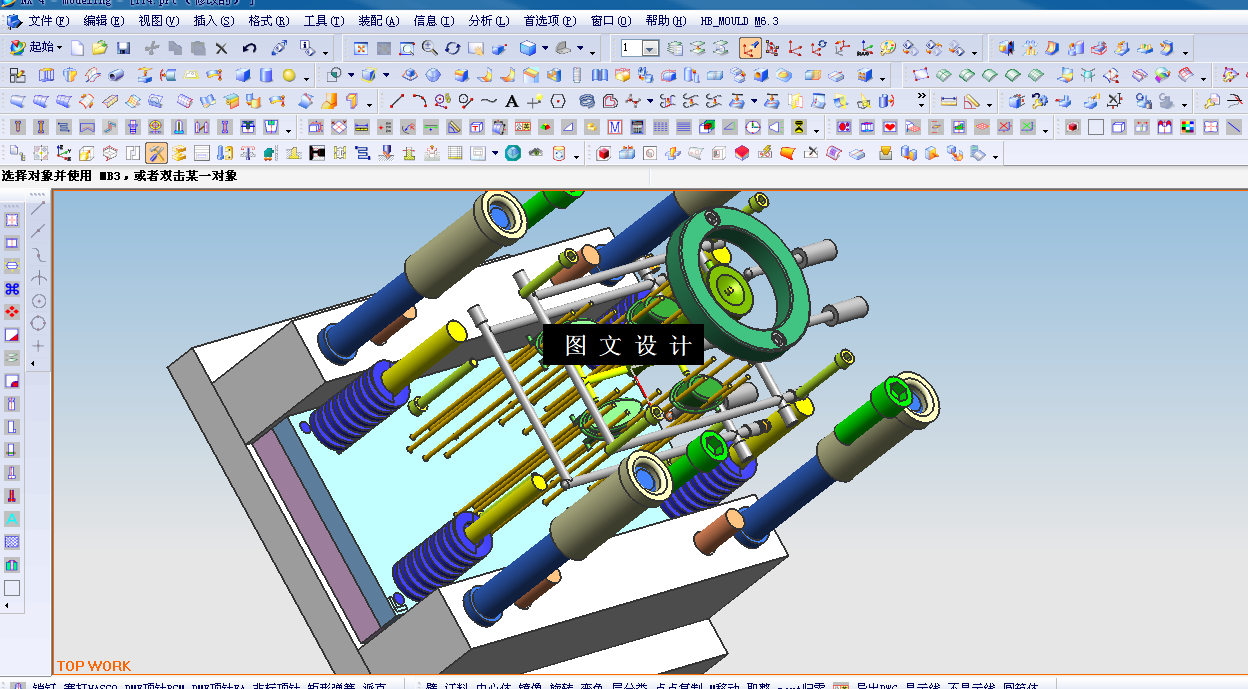1248x689 pixels.
Task: Select the plus-sign point snap icon
Action: click(39, 346)
